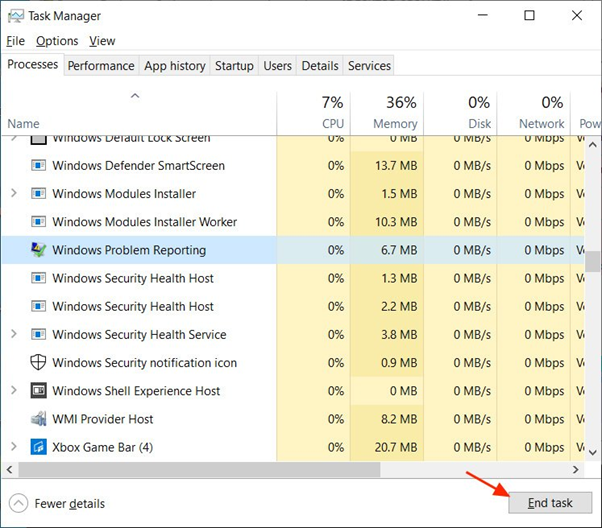Screen dimensions: 602x528
Task: Switch to the Services tab
Action: pos(369,66)
